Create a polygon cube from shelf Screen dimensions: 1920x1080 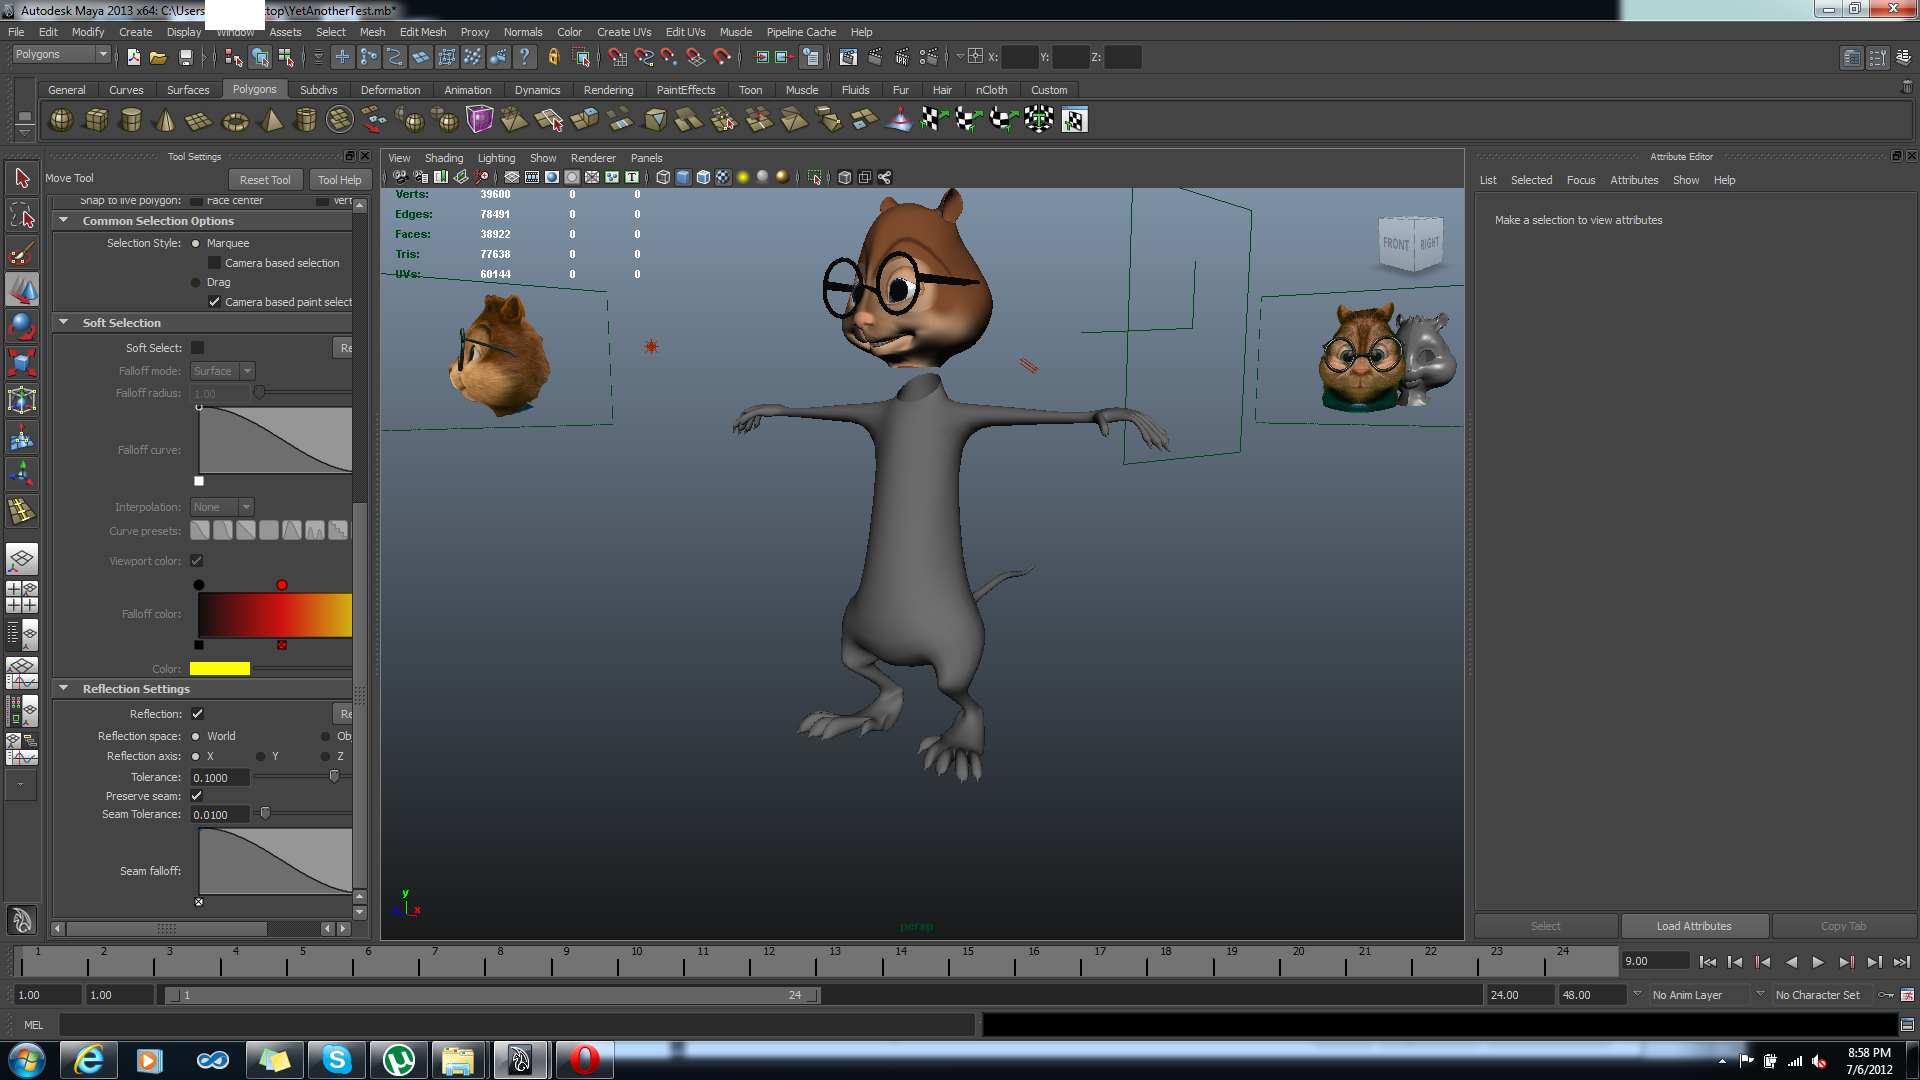coord(96,120)
